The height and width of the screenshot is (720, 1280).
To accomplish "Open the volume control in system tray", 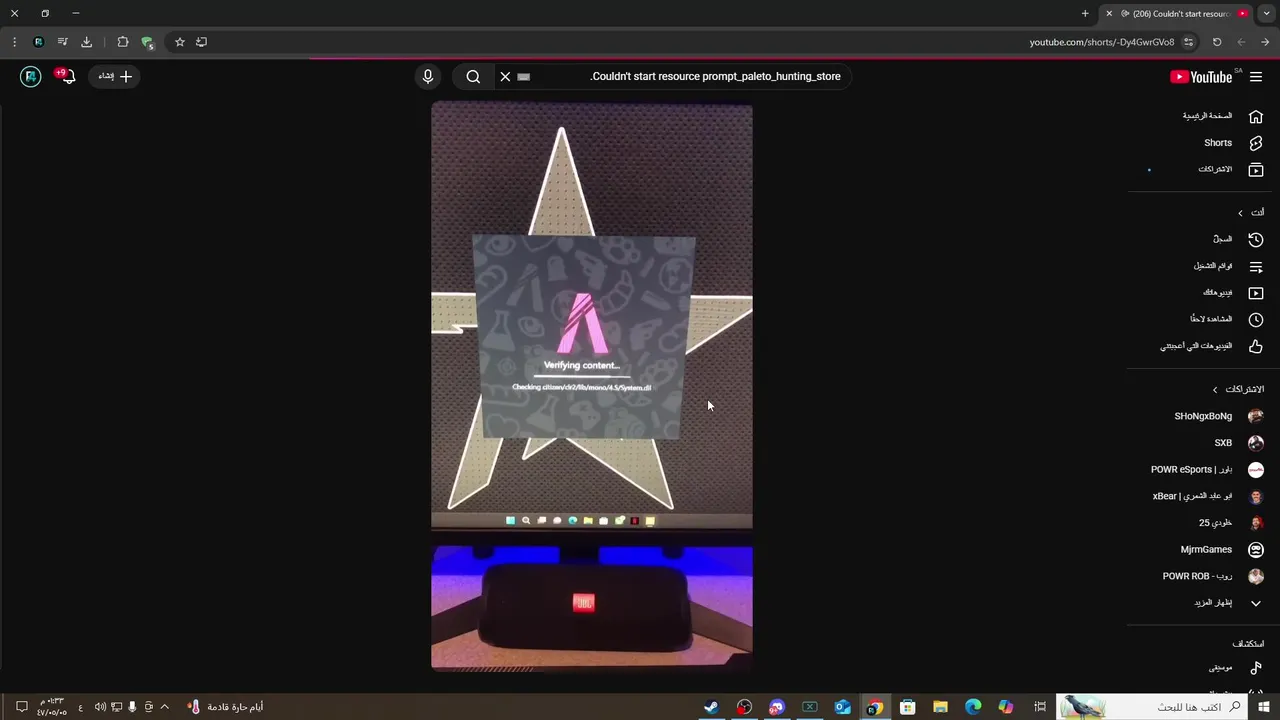I will (x=100, y=707).
